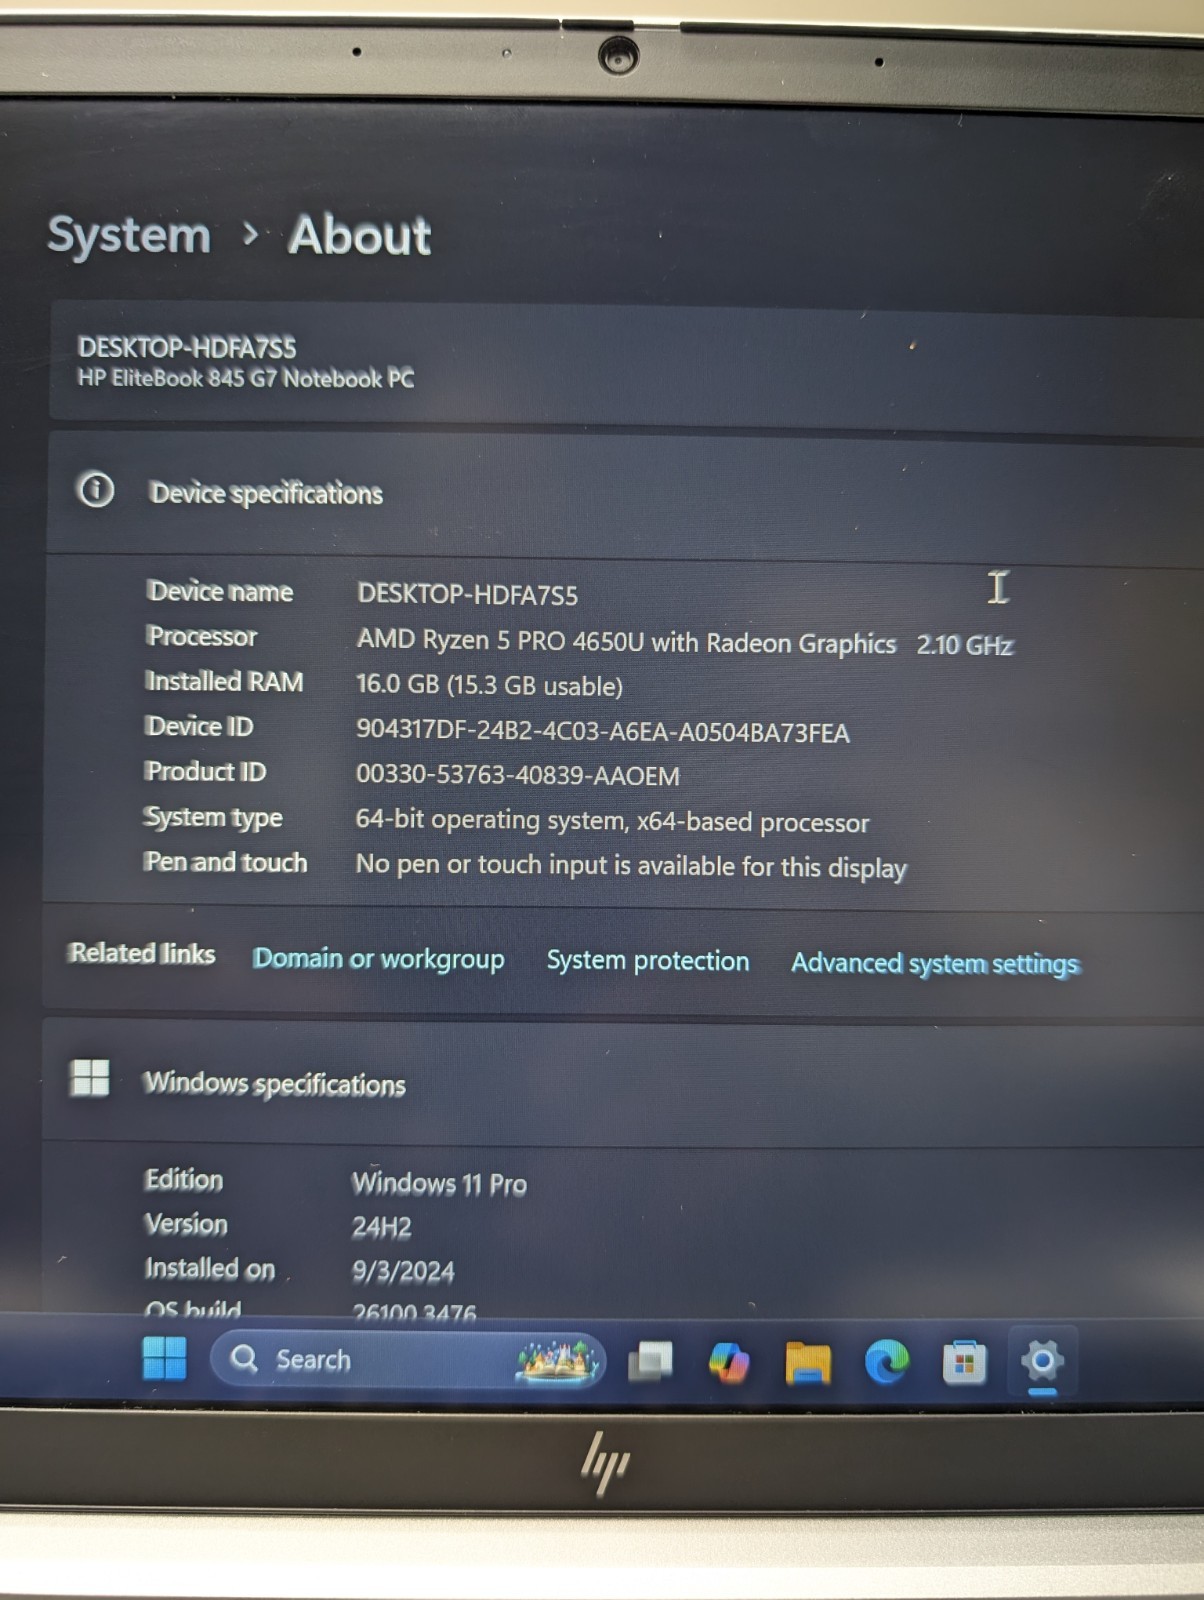1204x1600 pixels.
Task: Select the Windows 11 Pro edition value
Action: (x=439, y=1184)
